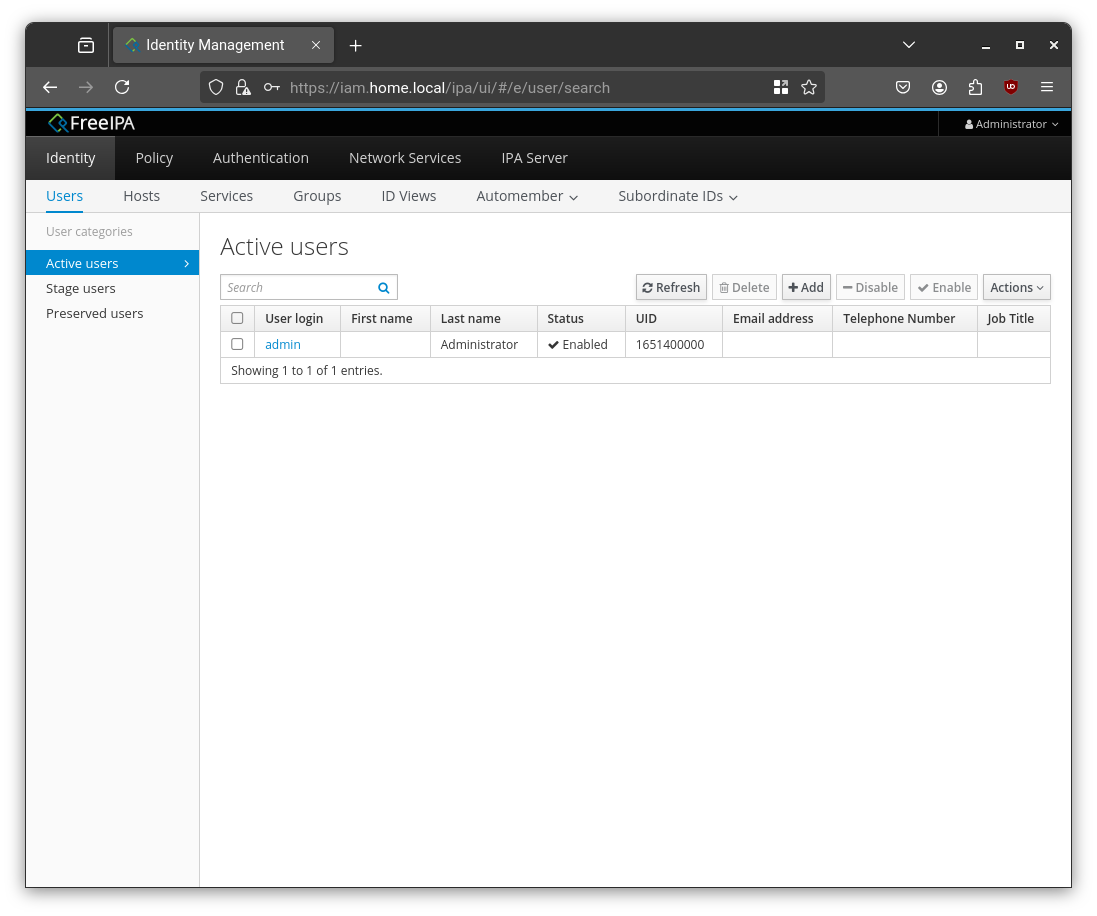Image resolution: width=1097 pixels, height=916 pixels.
Task: Open the shield tracking protection icon
Action: pyautogui.click(x=216, y=87)
